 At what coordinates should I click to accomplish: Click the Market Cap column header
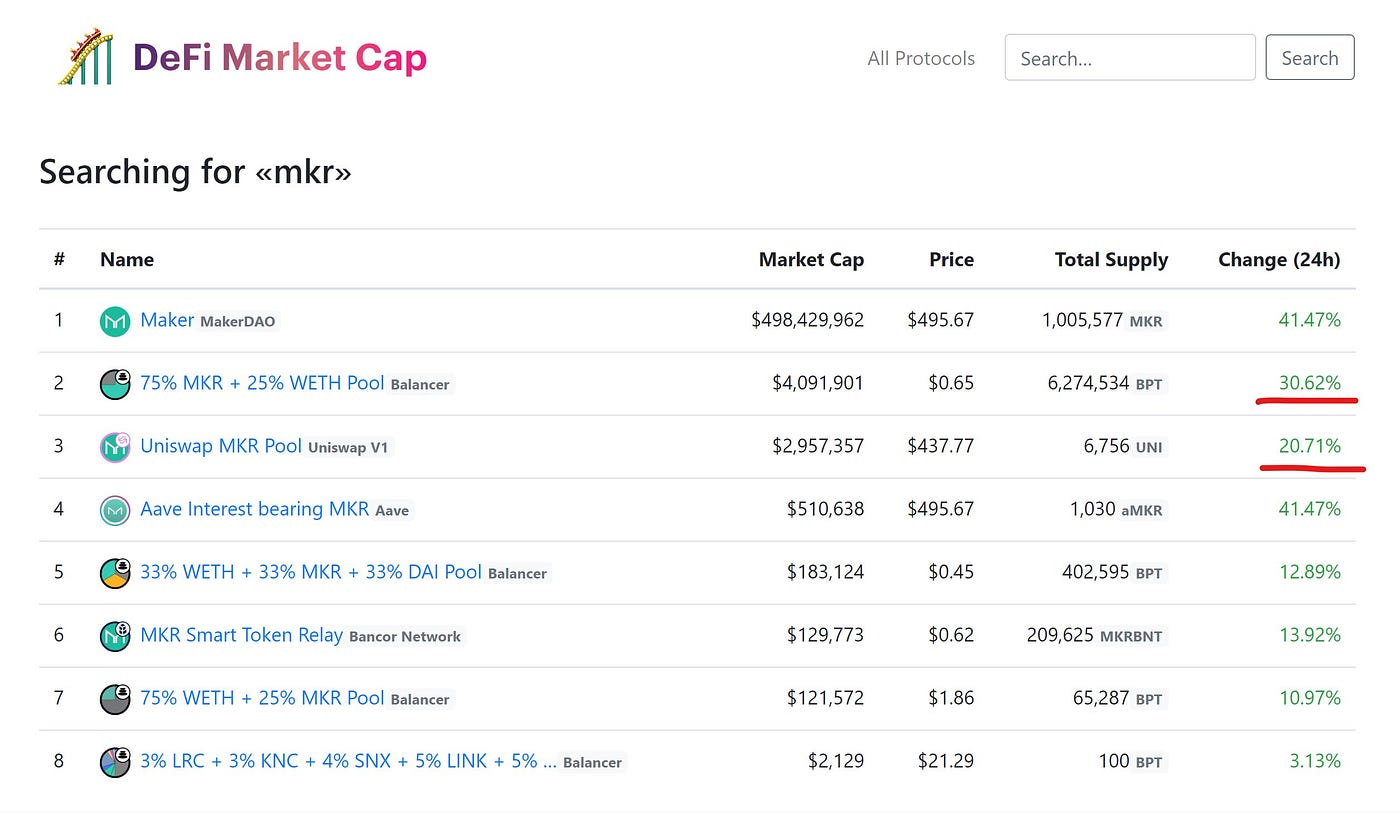811,260
